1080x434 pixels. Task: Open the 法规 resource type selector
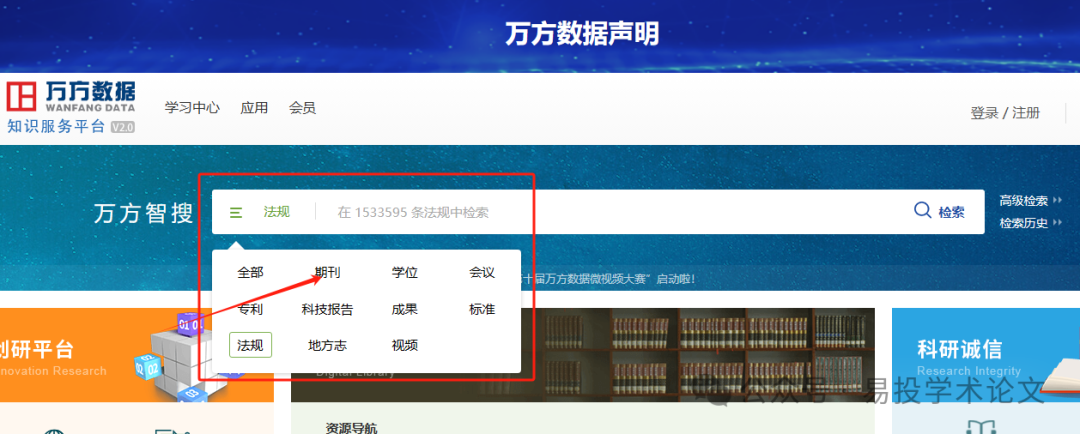pos(276,212)
